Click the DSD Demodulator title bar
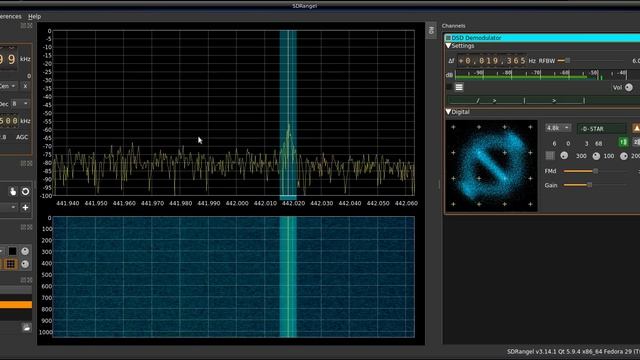The image size is (640, 360). click(542, 38)
